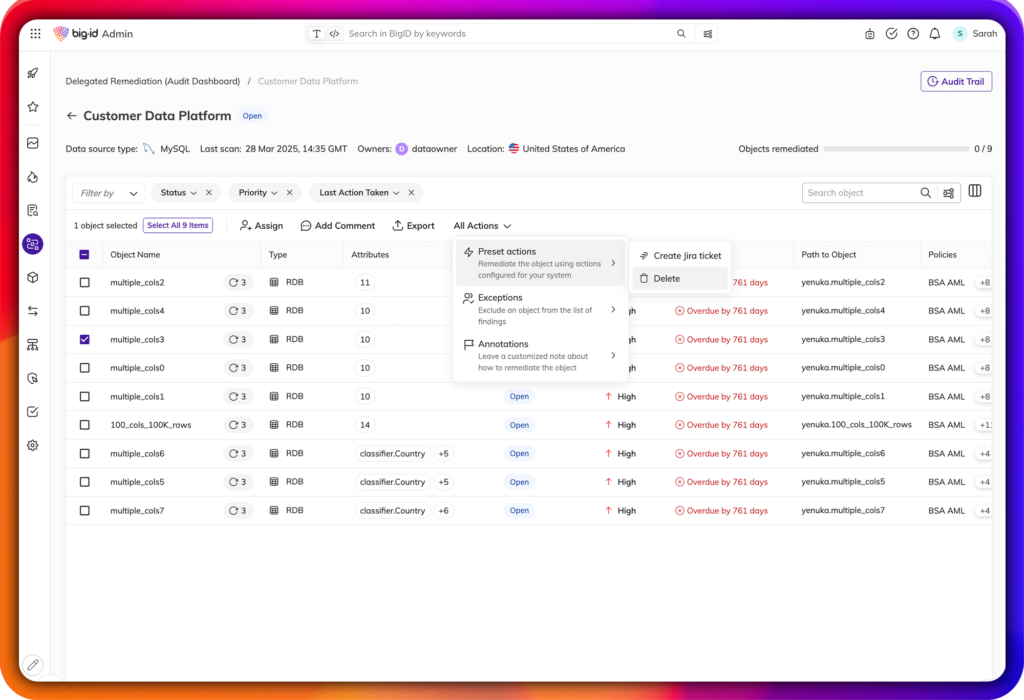
Task: Click the star favorites icon in the sidebar
Action: [33, 106]
